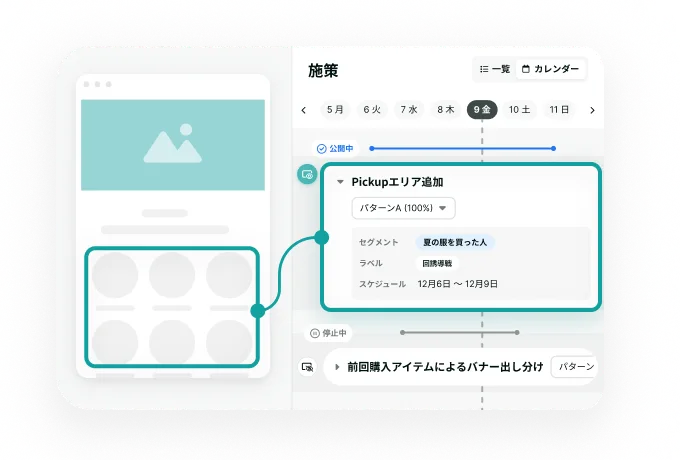
Task: Click the preview-off icon beside 前回購入アイテム row
Action: coord(307,367)
